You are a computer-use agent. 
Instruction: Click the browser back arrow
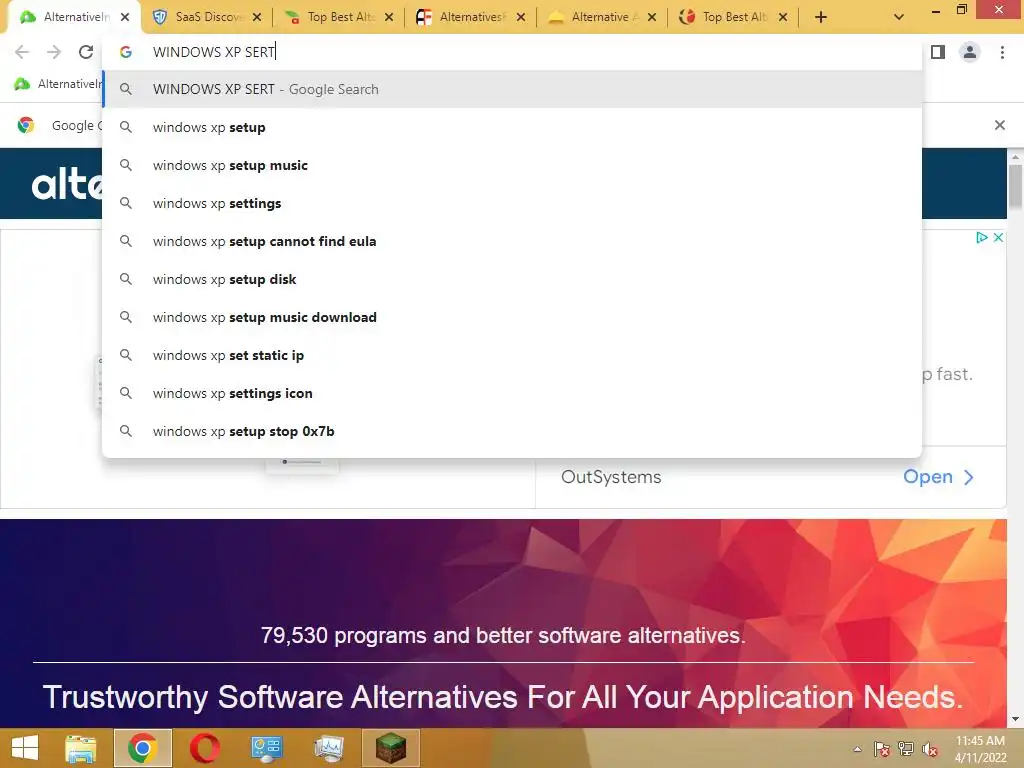coord(22,52)
